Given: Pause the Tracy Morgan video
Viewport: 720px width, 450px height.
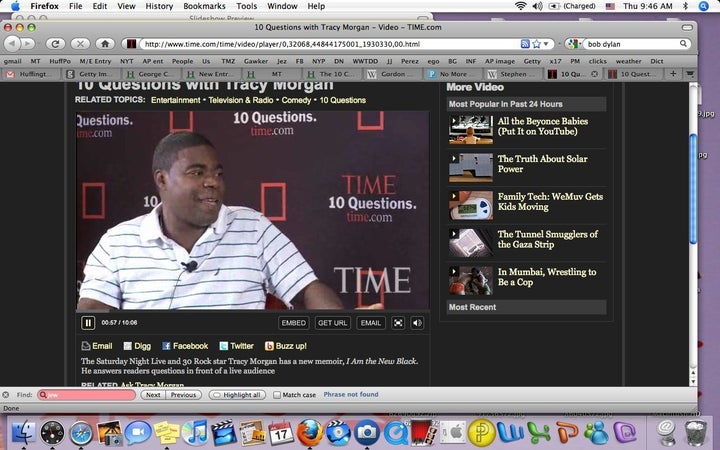Looking at the screenshot, I should [88, 323].
